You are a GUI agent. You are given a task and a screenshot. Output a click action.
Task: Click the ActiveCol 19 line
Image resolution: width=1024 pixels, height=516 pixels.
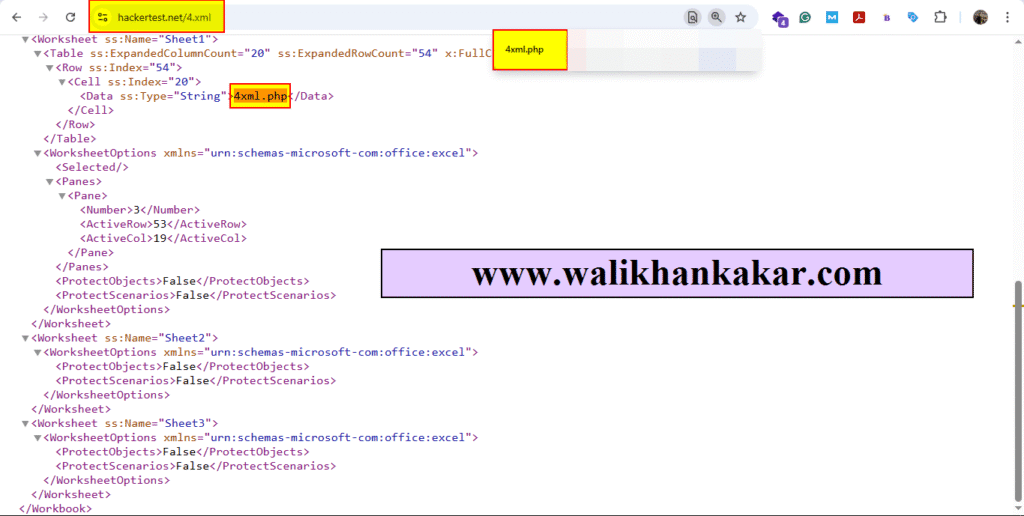click(163, 238)
